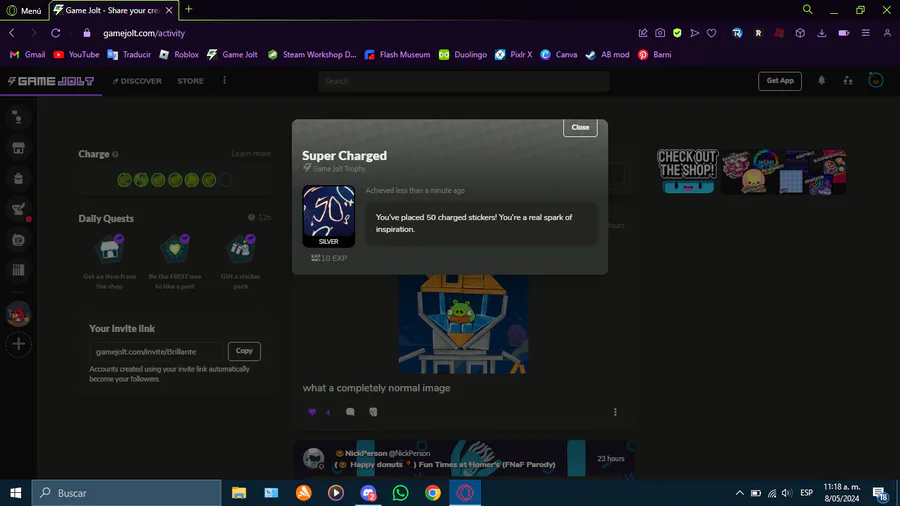Open Be the FIRST one to like quest

click(174, 262)
